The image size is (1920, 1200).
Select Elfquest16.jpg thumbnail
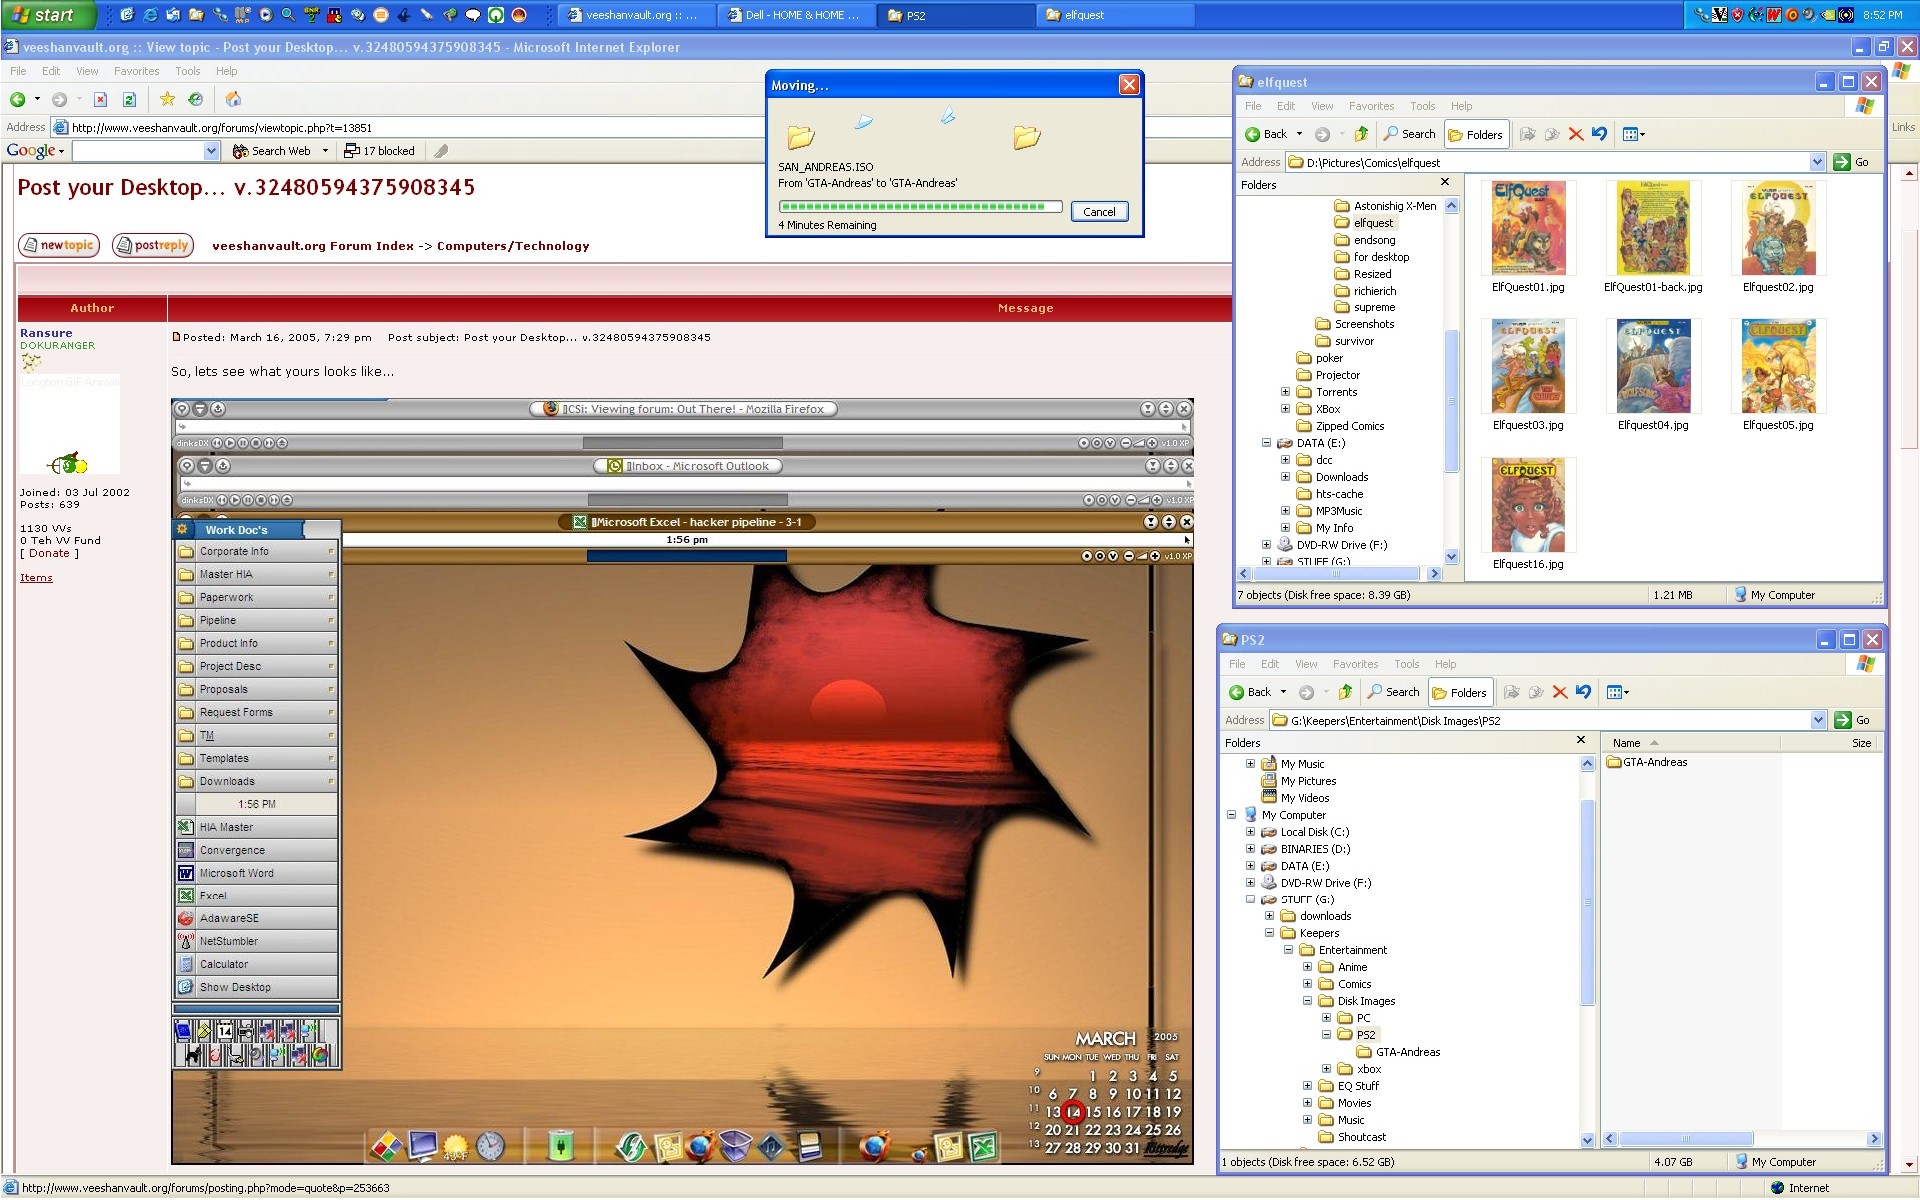click(1528, 505)
